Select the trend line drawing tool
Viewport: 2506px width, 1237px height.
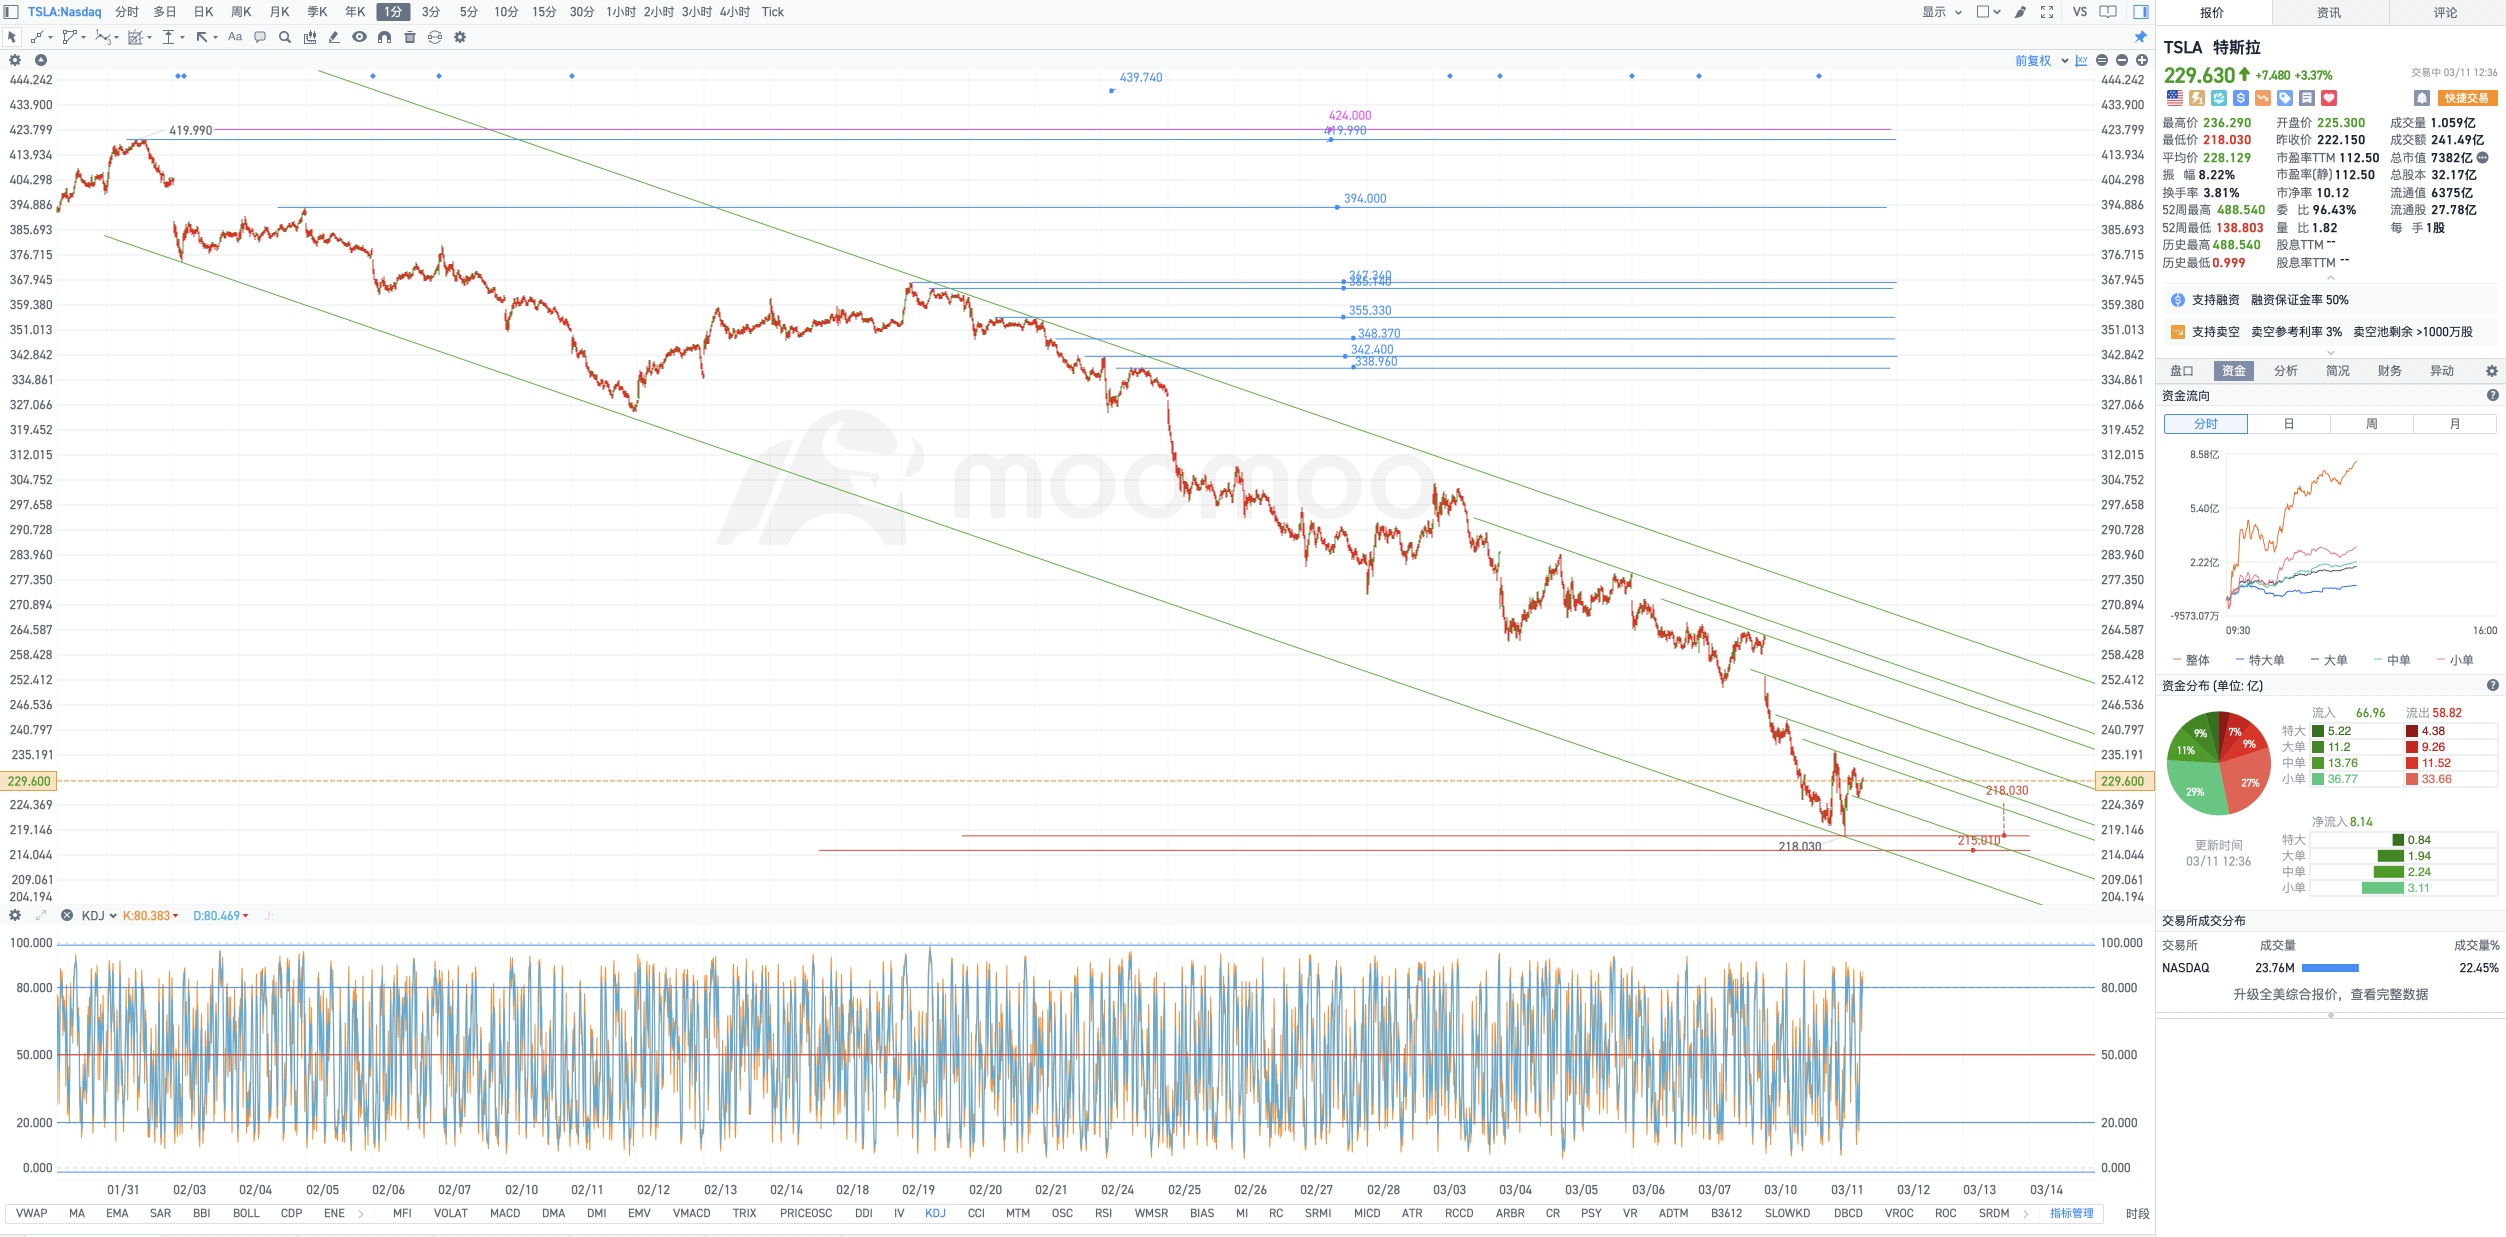click(x=39, y=37)
